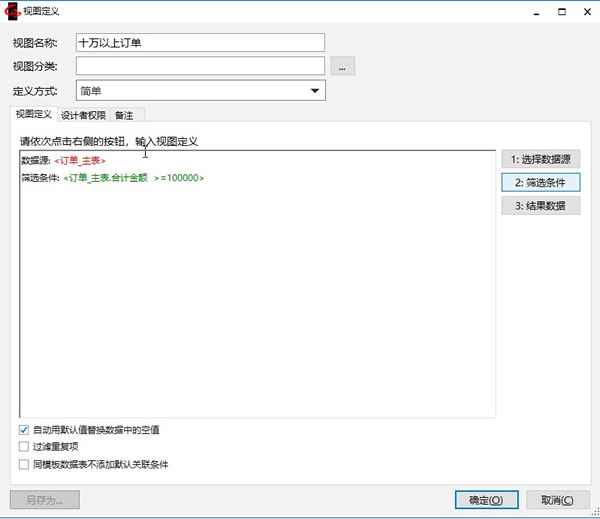Switch to the 视图定义 tab

(33, 115)
